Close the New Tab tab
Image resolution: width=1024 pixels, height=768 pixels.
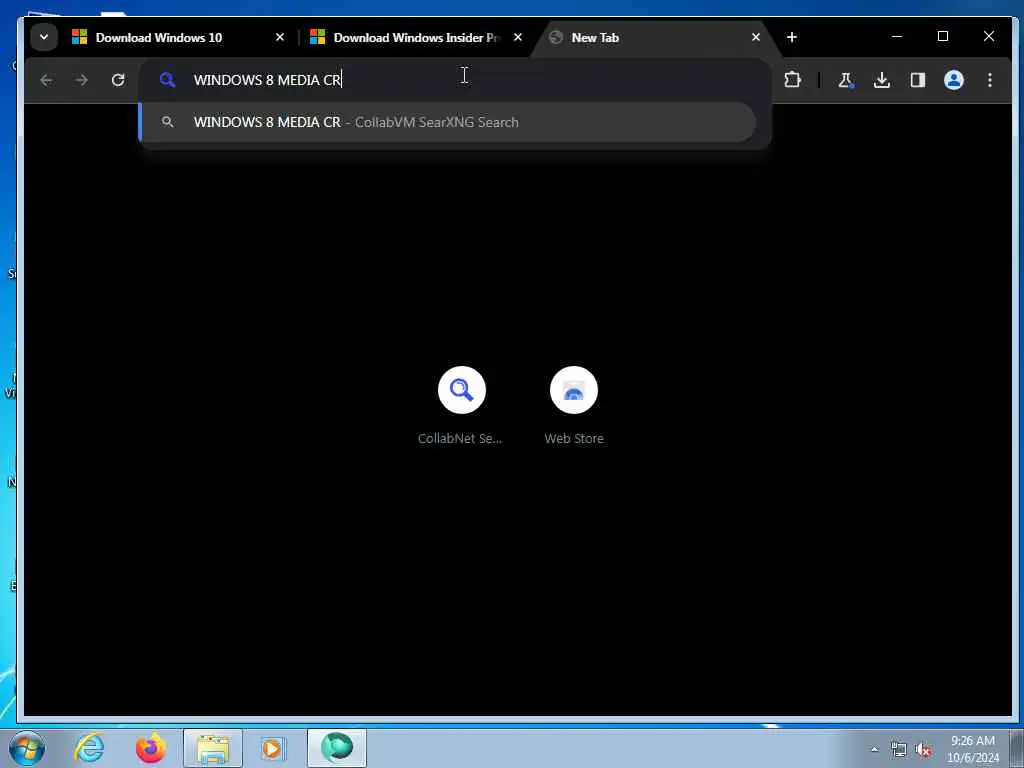coord(756,37)
